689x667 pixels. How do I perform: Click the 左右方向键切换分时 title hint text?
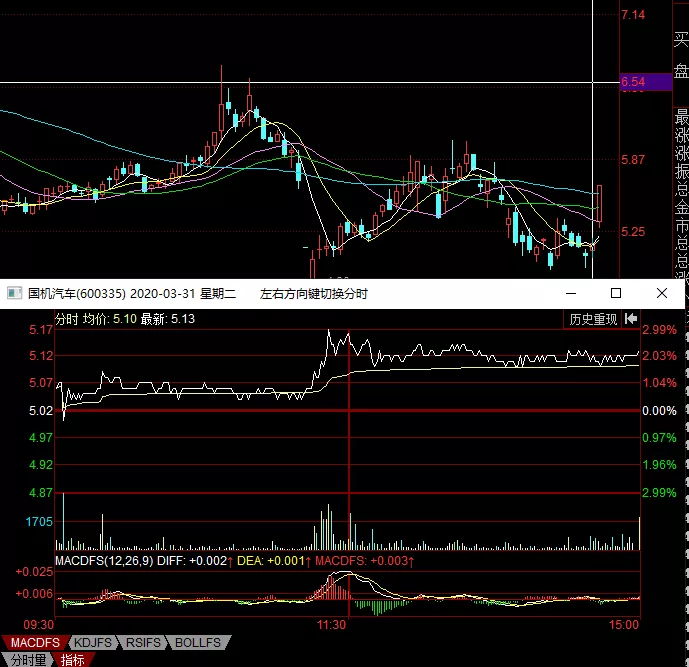[313, 294]
